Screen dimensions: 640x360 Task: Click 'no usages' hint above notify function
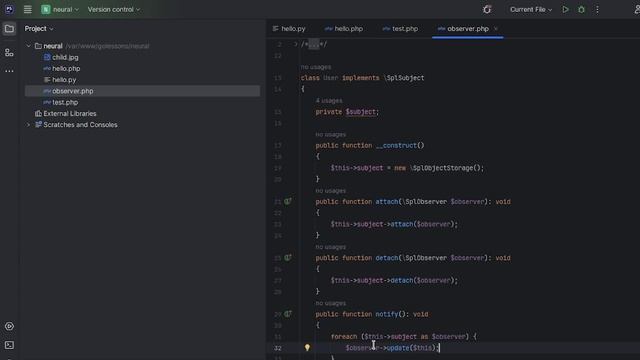tap(331, 303)
